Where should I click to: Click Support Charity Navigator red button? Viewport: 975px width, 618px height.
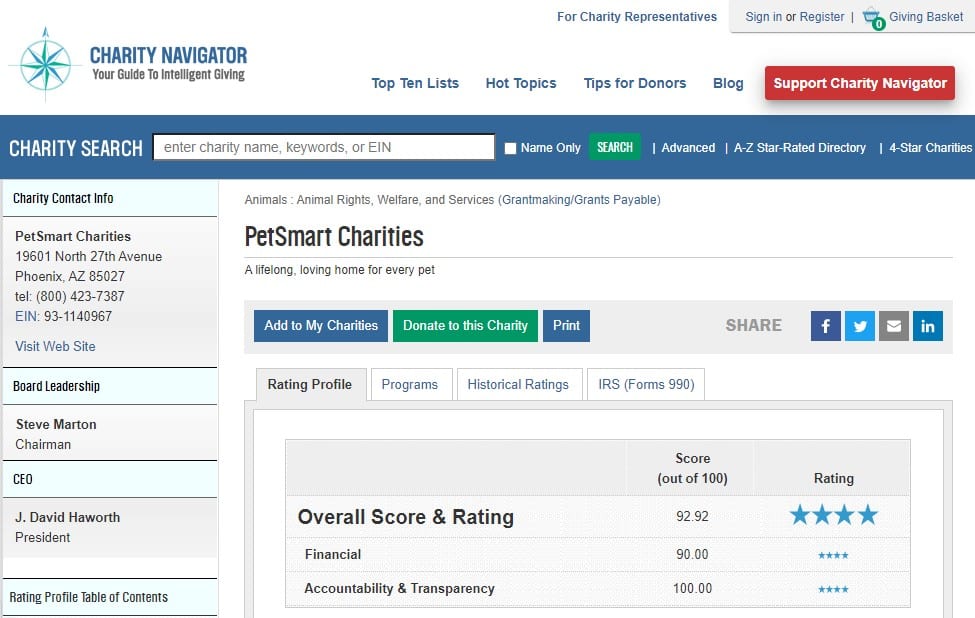click(859, 83)
